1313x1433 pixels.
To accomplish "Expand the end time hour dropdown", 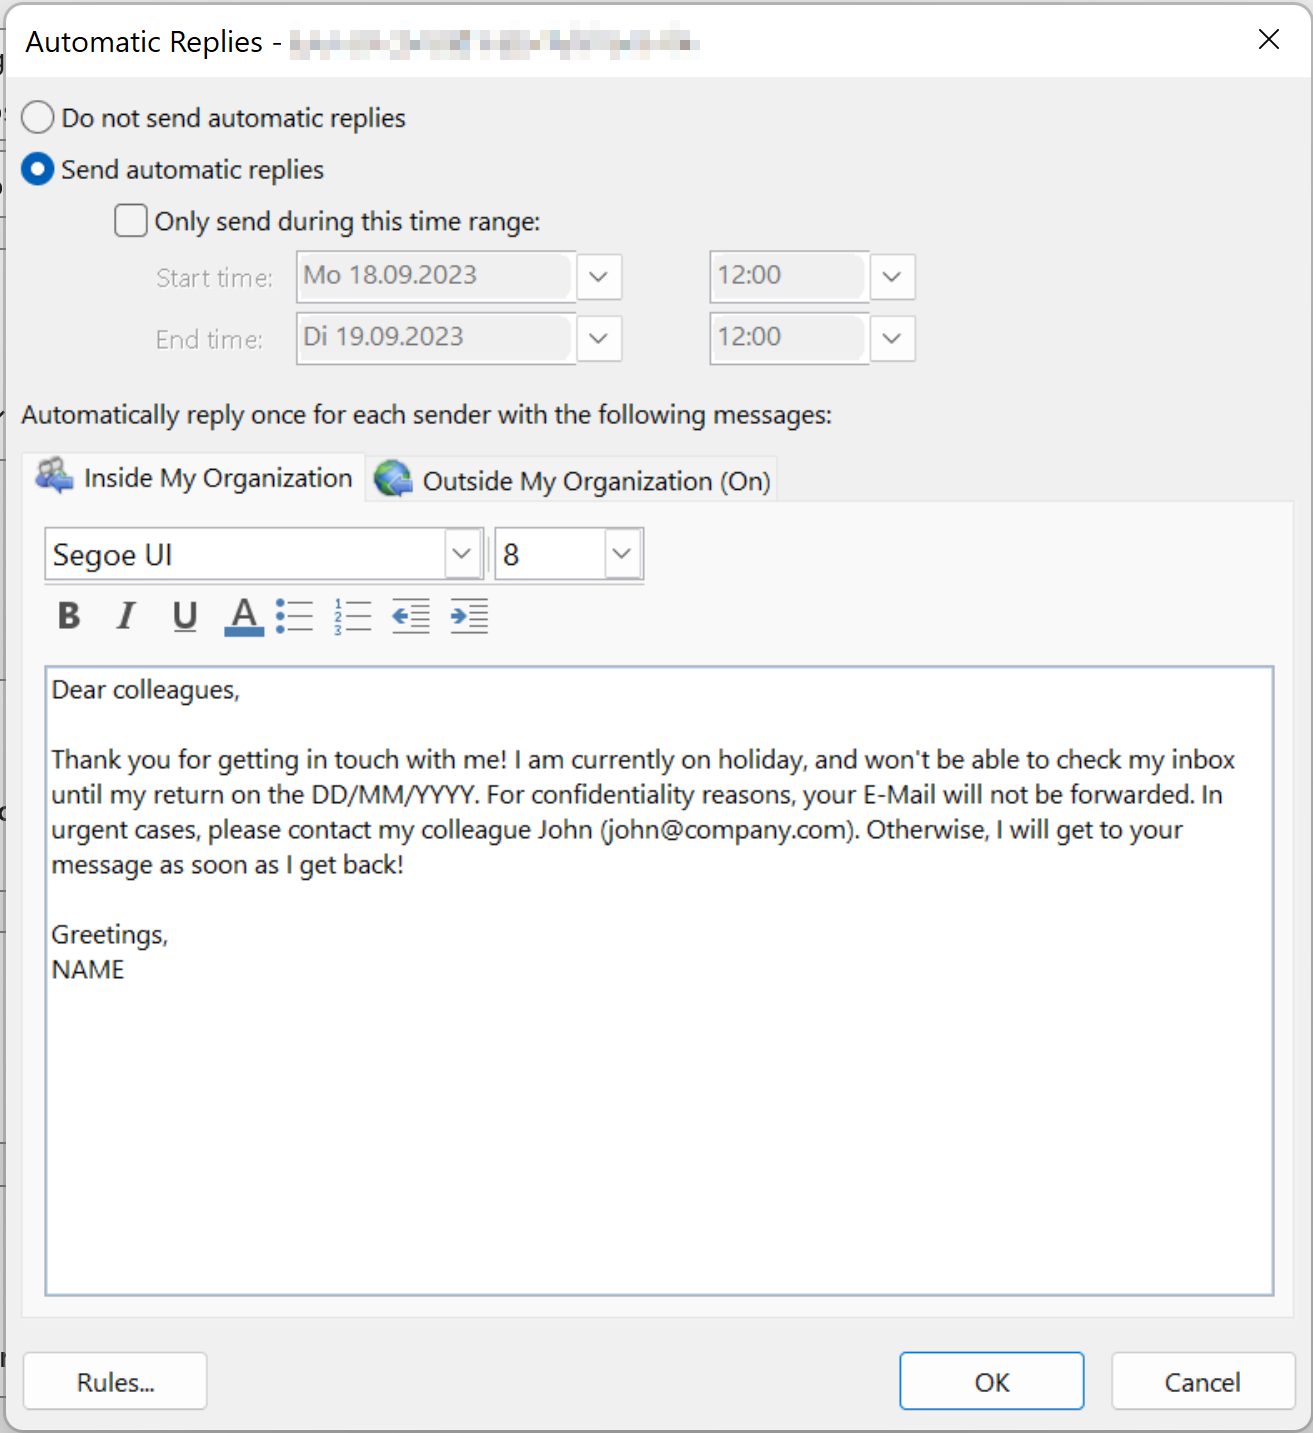I will click(892, 339).
